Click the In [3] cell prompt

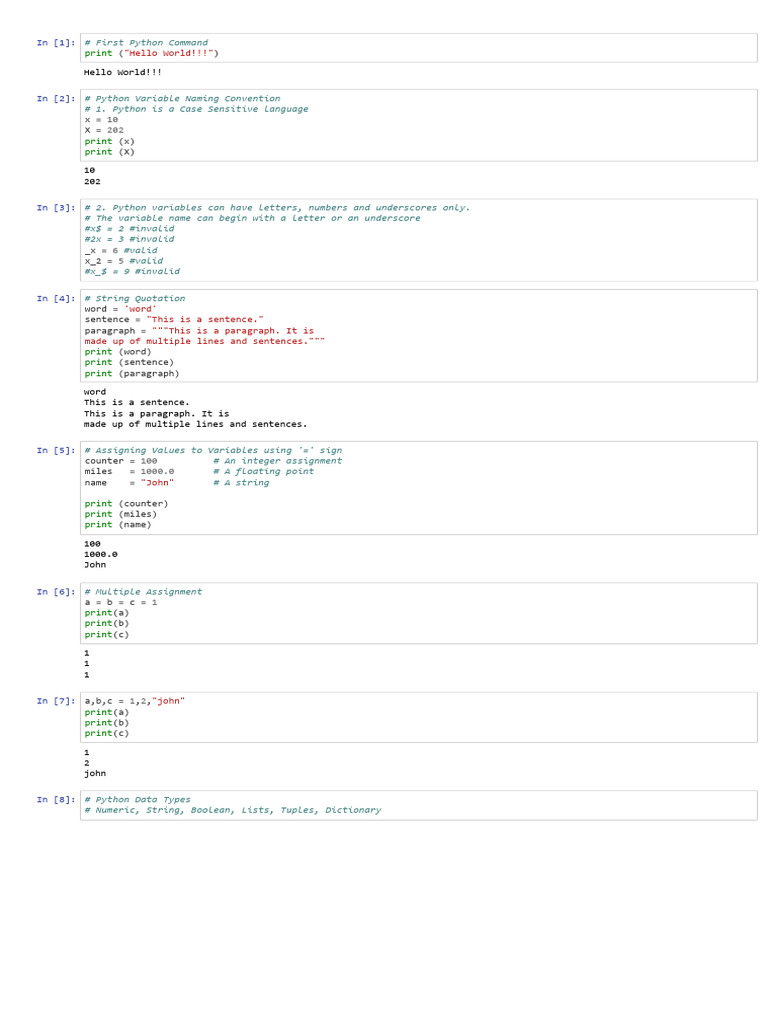click(56, 208)
